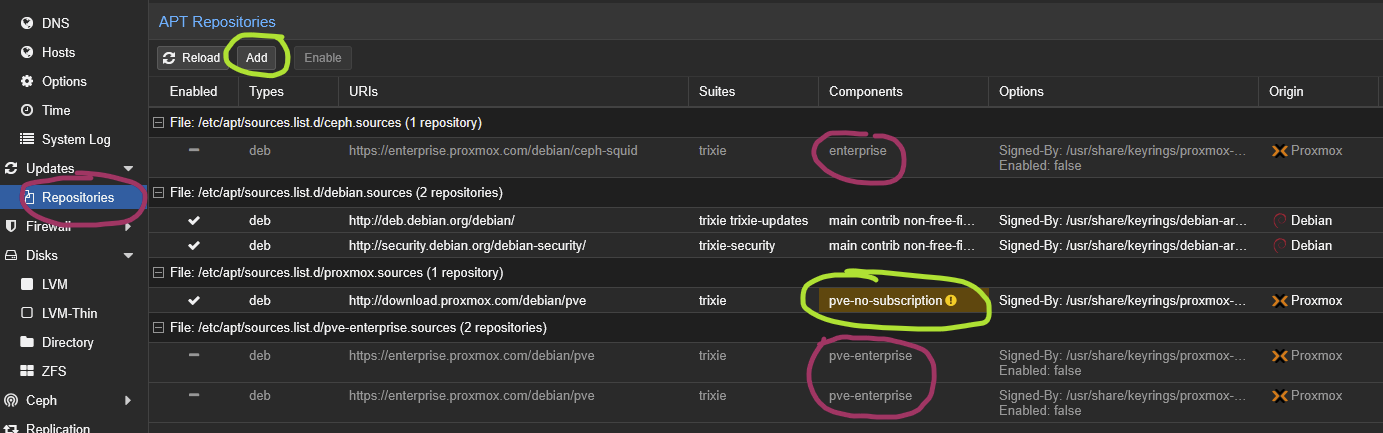1383x433 pixels.
Task: Open Hosts in the sidebar
Action: point(58,52)
